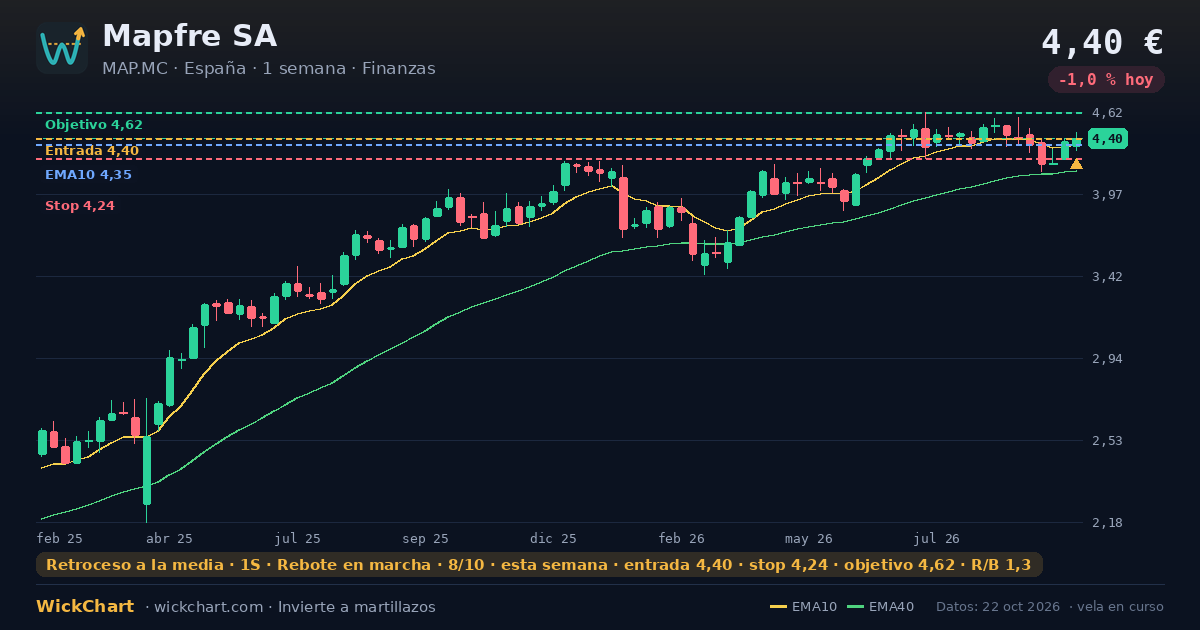
Task: Open the wickchart.com link in the footer
Action: [211, 607]
